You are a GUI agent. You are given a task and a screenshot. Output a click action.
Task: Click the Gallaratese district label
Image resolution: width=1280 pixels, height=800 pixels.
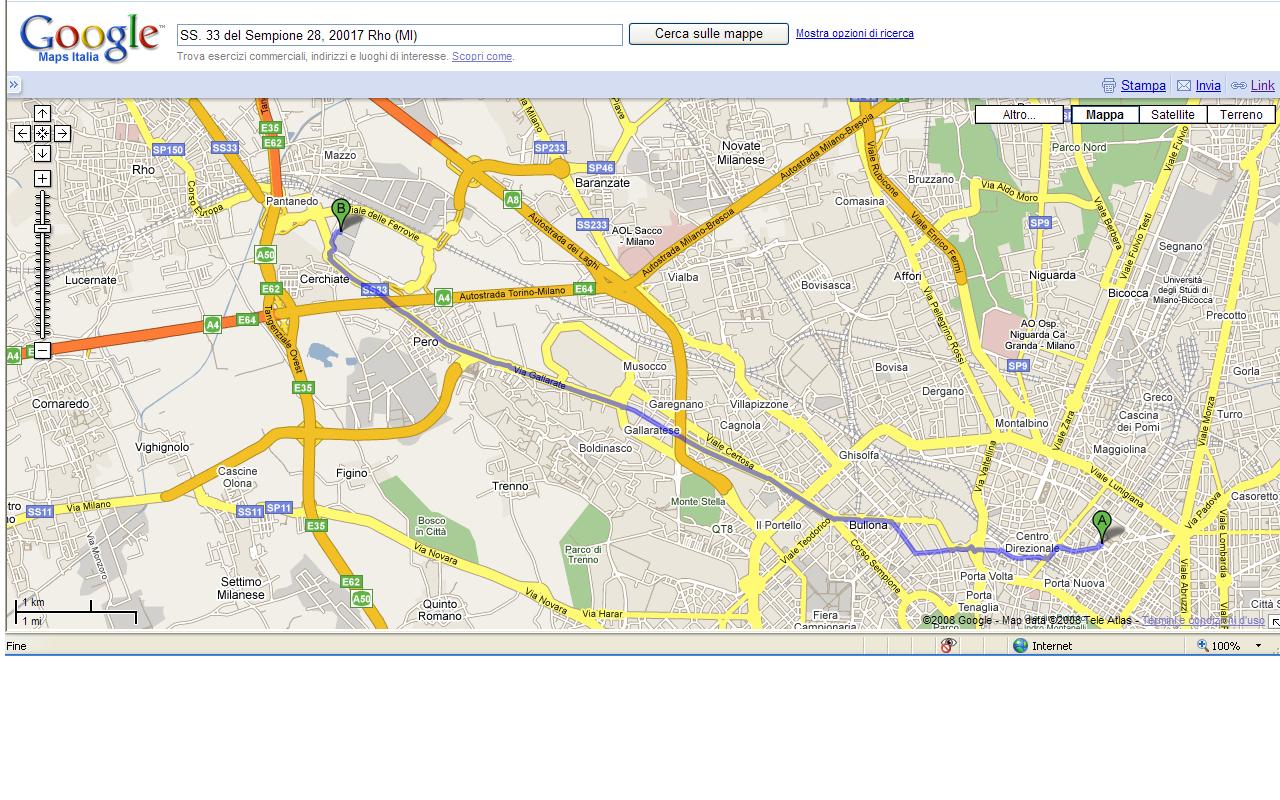point(652,430)
